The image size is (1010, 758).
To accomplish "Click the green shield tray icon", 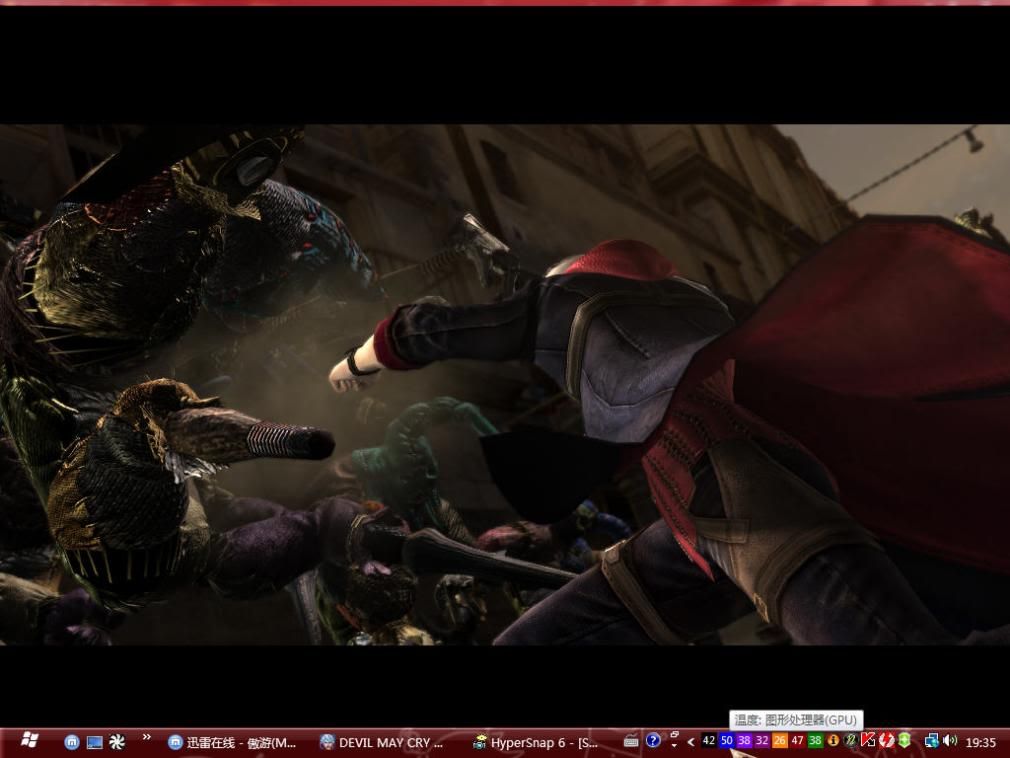I will coord(904,741).
